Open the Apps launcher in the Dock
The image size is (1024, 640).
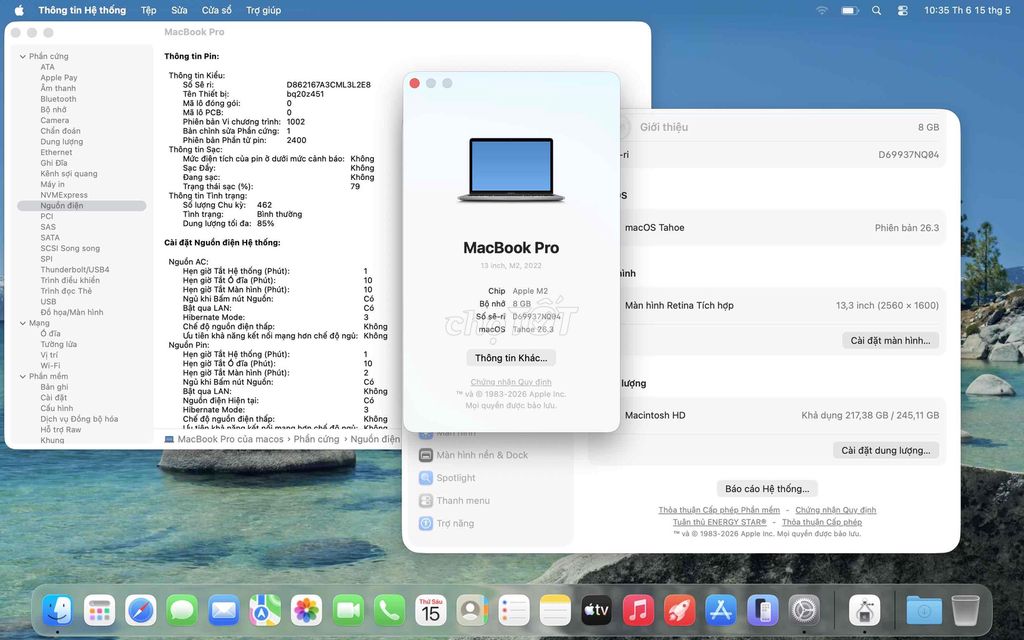(99, 611)
